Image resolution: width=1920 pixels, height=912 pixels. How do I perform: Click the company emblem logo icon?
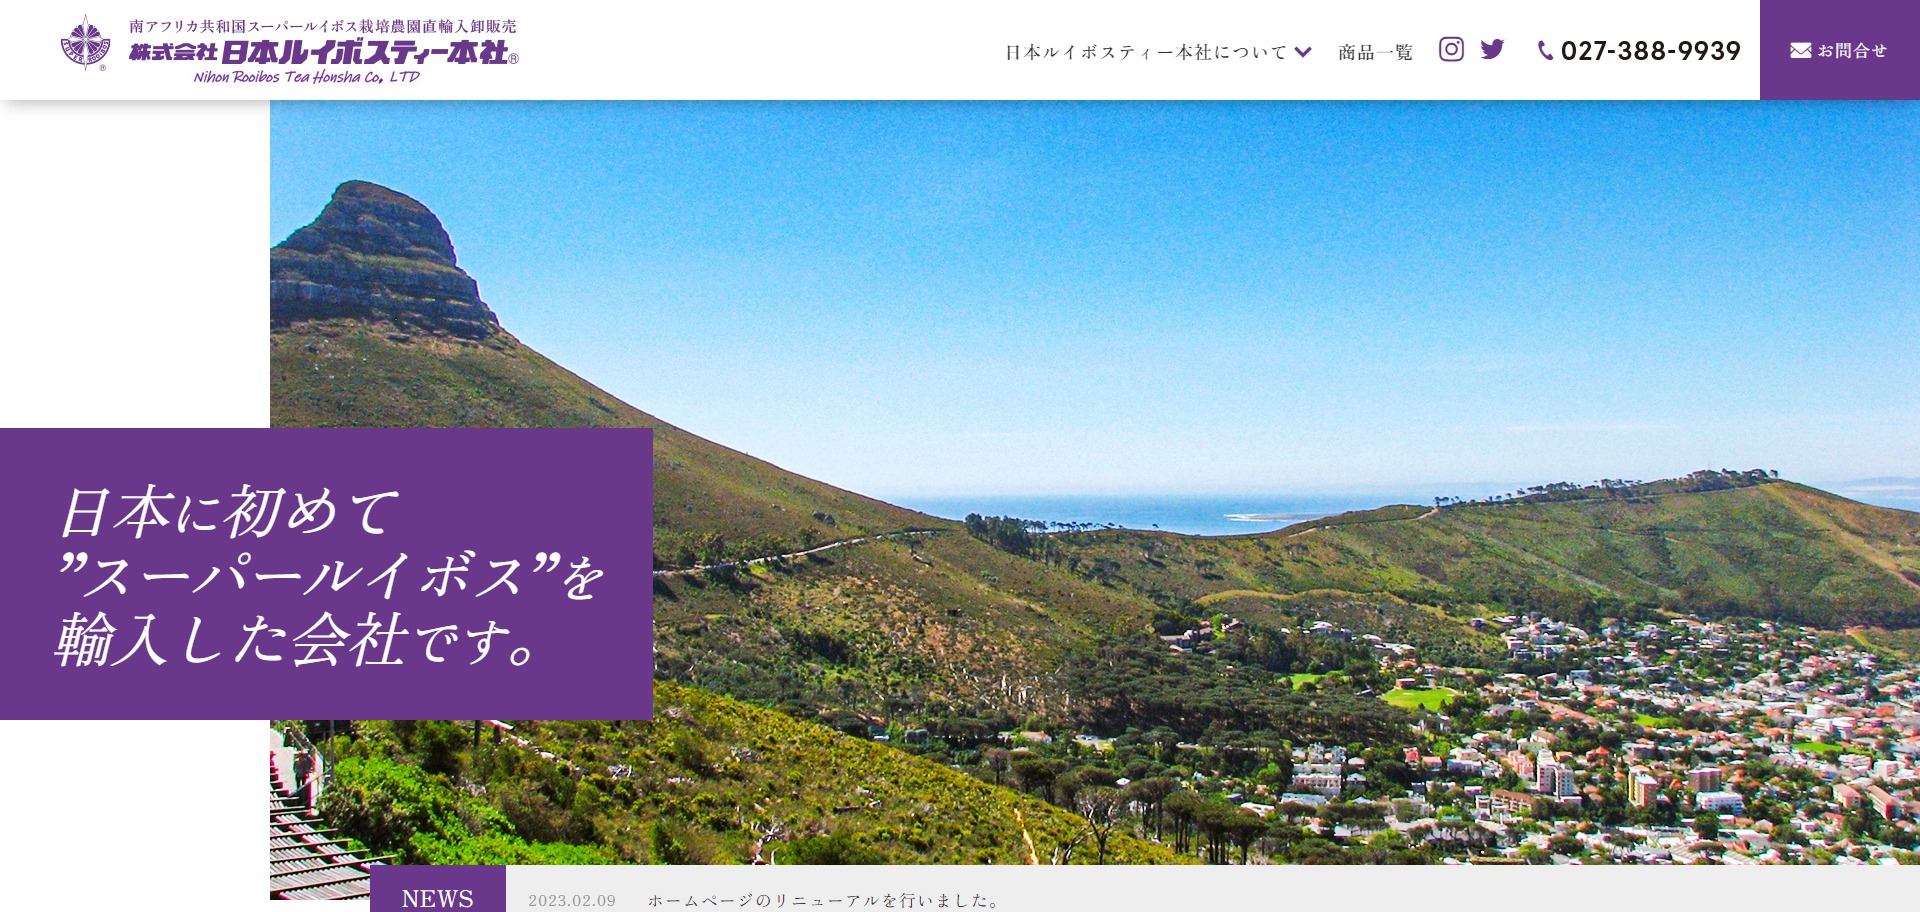point(85,44)
